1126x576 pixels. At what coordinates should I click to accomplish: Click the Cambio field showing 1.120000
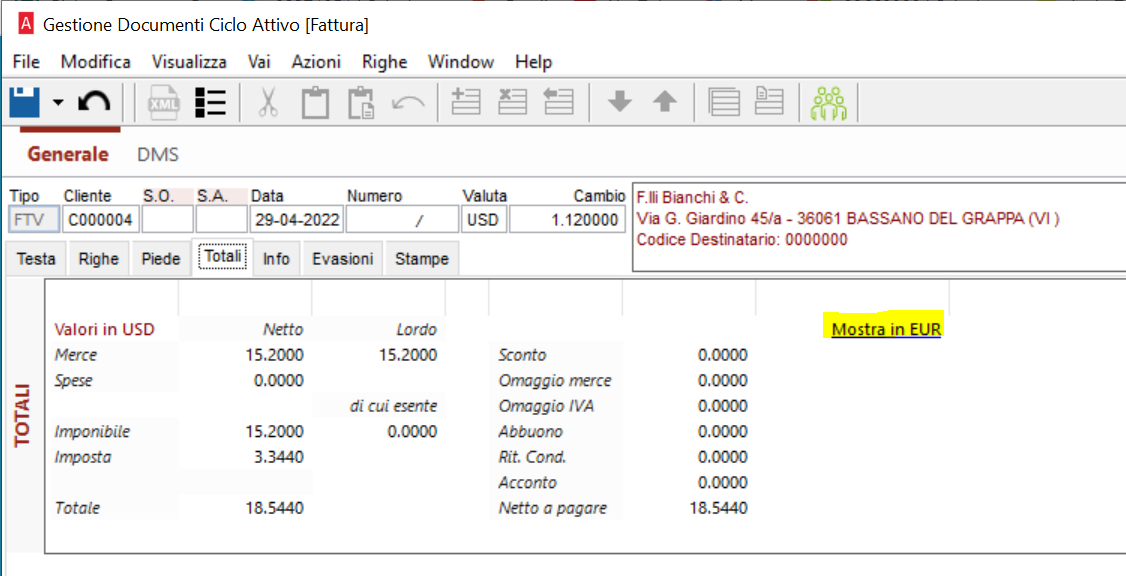(567, 220)
